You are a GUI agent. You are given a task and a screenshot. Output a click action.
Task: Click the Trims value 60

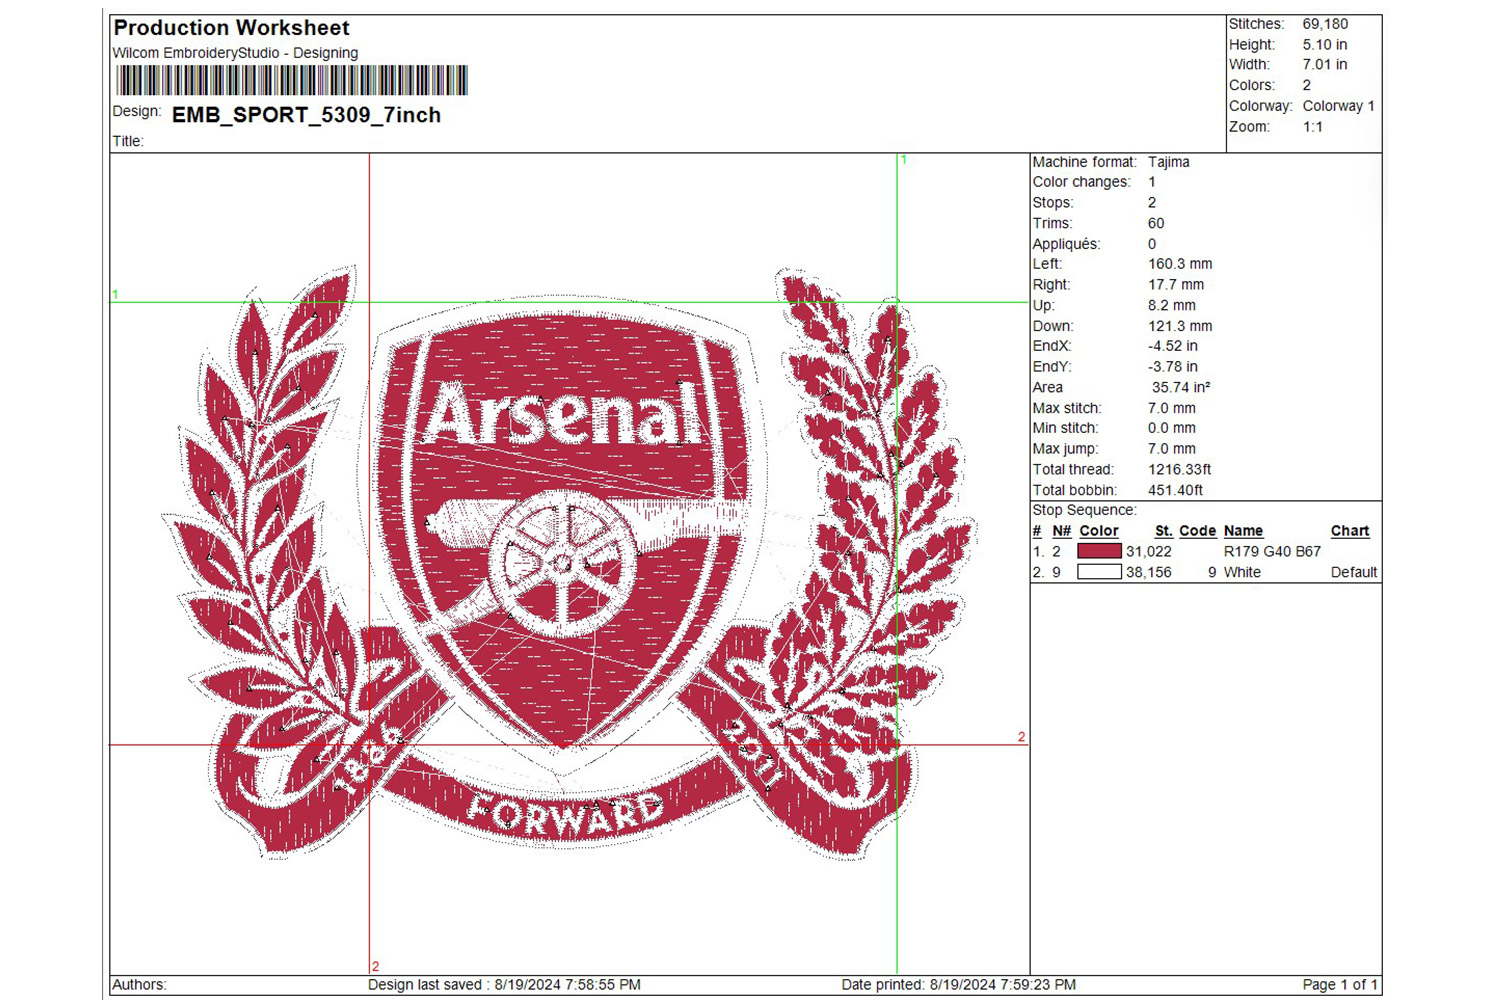pyautogui.click(x=1156, y=223)
